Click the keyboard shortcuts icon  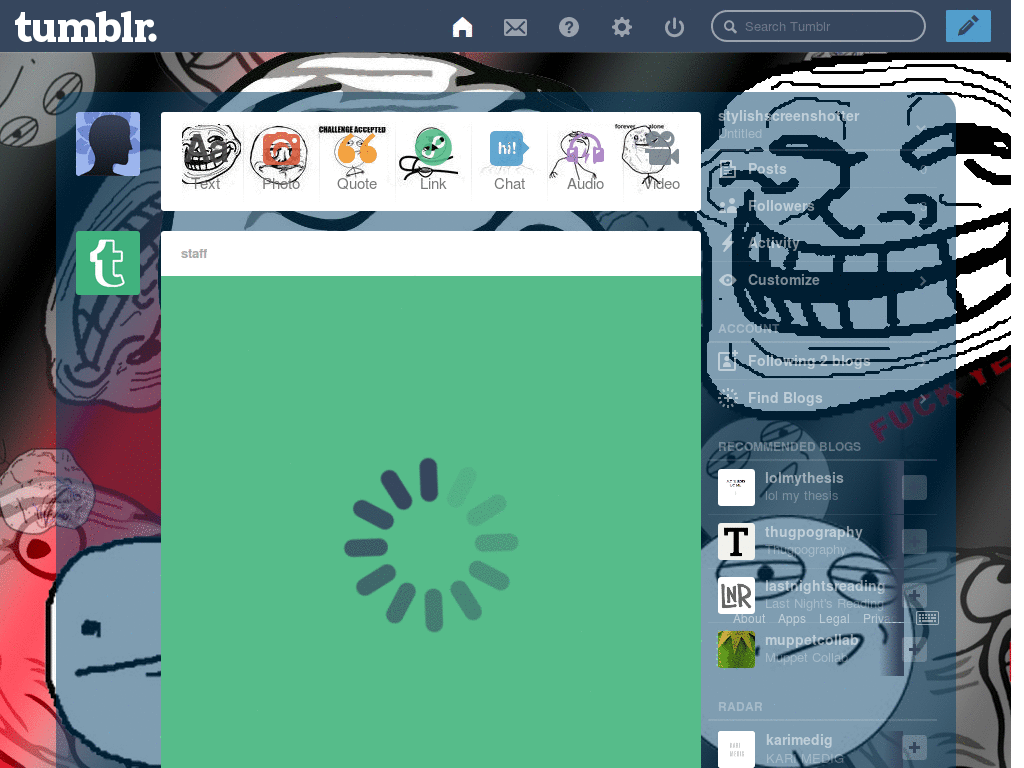(927, 618)
